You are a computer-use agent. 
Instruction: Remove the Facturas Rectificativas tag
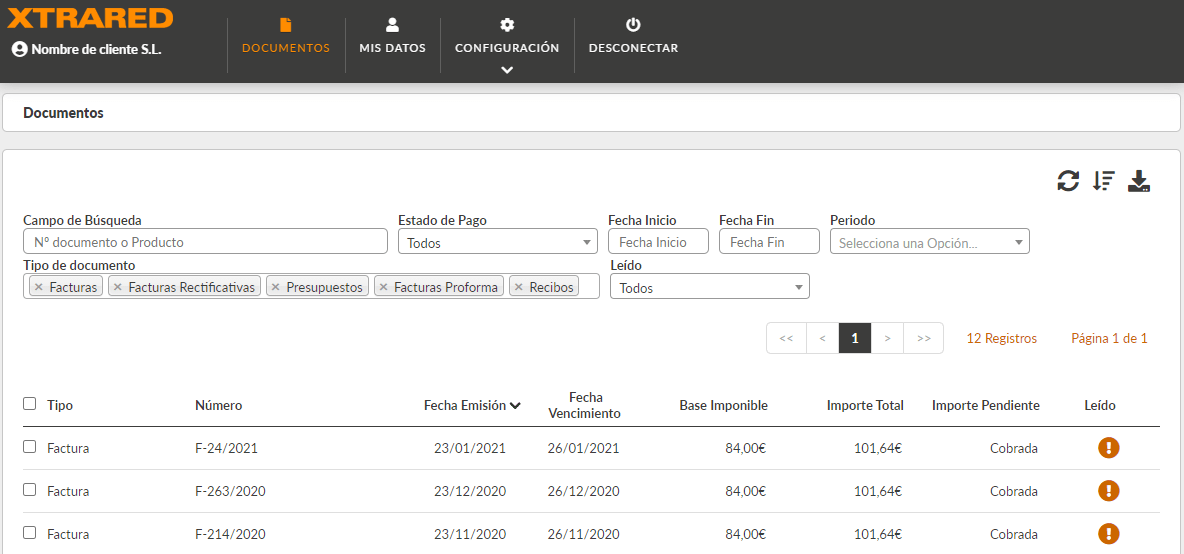(x=118, y=288)
